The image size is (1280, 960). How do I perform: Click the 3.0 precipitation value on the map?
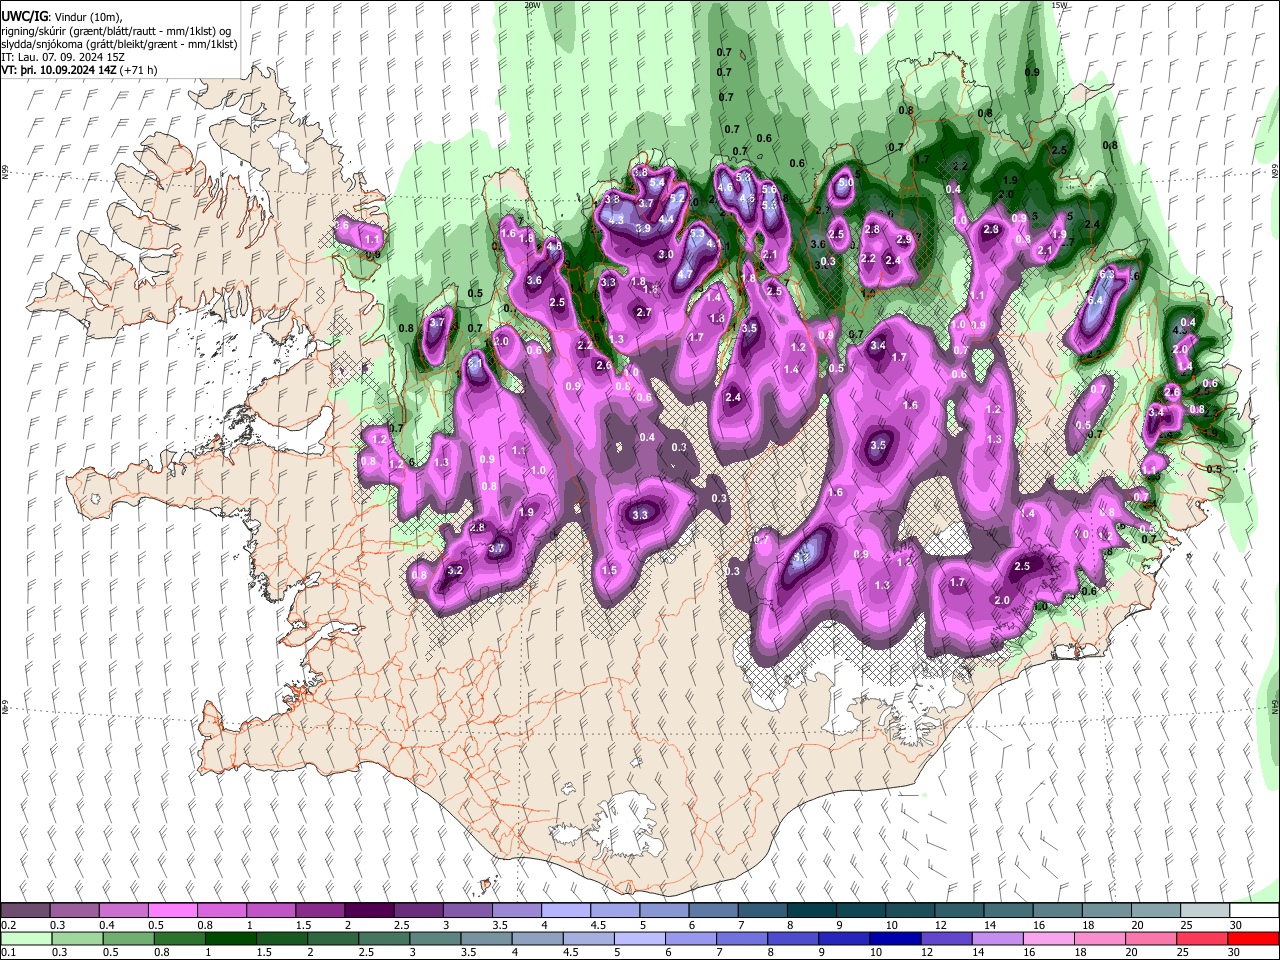click(666, 255)
